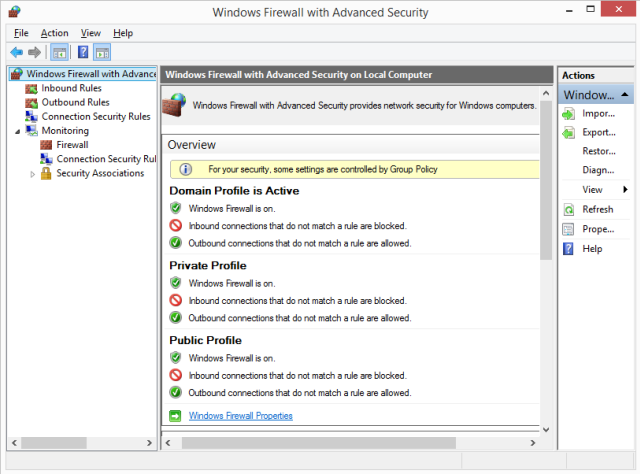The width and height of the screenshot is (640, 474).
Task: Select Security Associations tree item
Action: click(100, 173)
